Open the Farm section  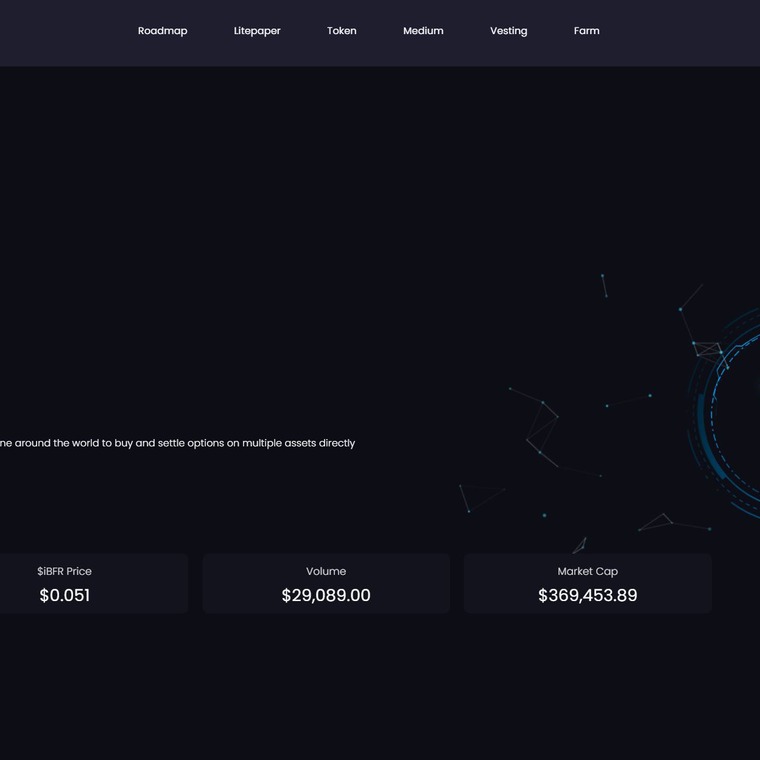click(586, 31)
